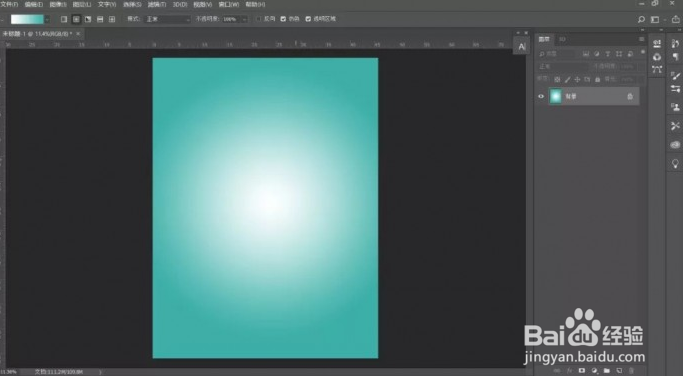This screenshot has height=381, width=683.
Task: Open the workspace switcher icon
Action: (655, 19)
